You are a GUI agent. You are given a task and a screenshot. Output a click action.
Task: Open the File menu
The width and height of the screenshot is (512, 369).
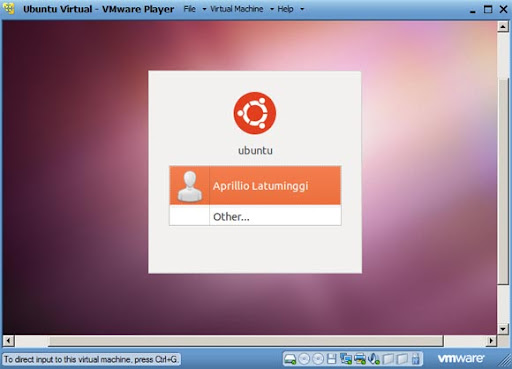(189, 9)
